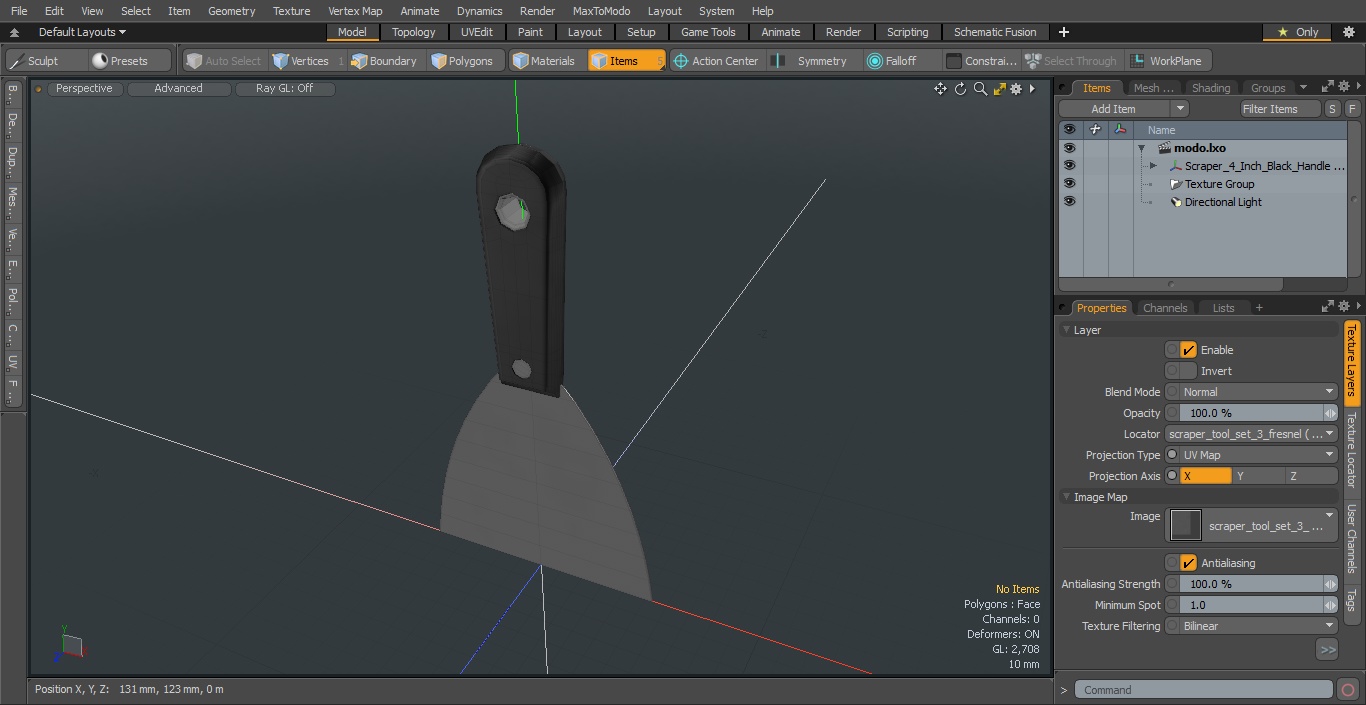The width and height of the screenshot is (1366, 705).
Task: Open the Default Layouts dropdown
Action: coord(82,32)
